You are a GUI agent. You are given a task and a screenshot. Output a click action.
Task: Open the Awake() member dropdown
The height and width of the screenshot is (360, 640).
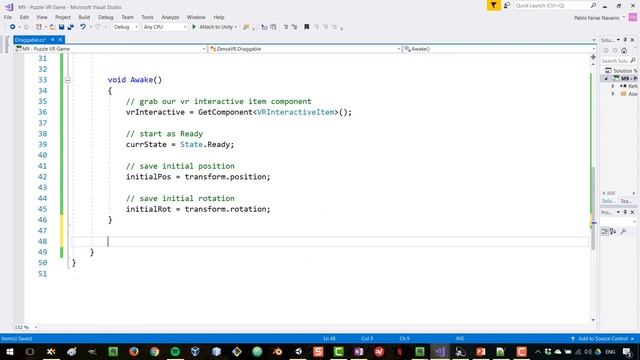tap(499, 49)
